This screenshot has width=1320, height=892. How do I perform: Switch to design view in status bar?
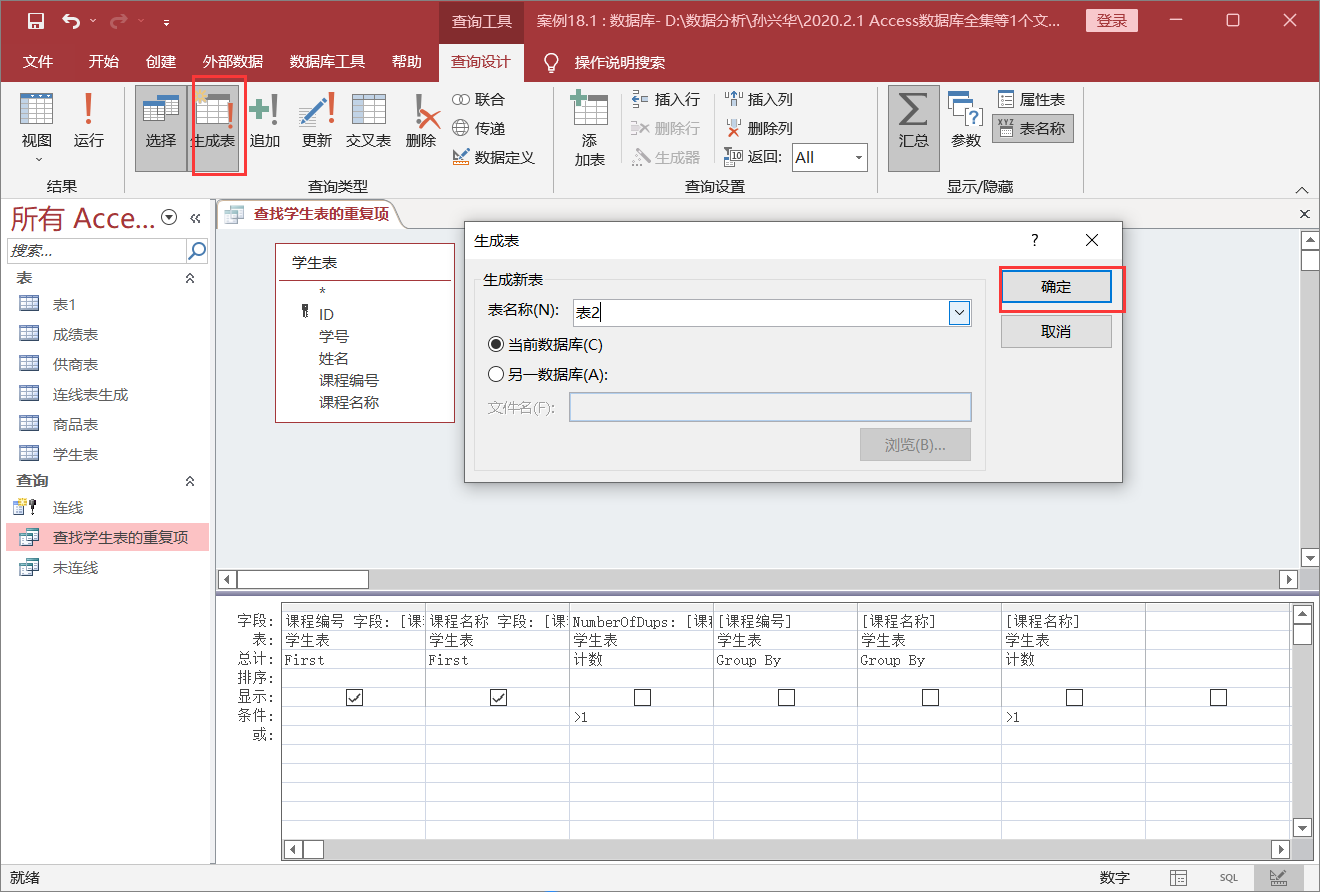(x=1277, y=877)
